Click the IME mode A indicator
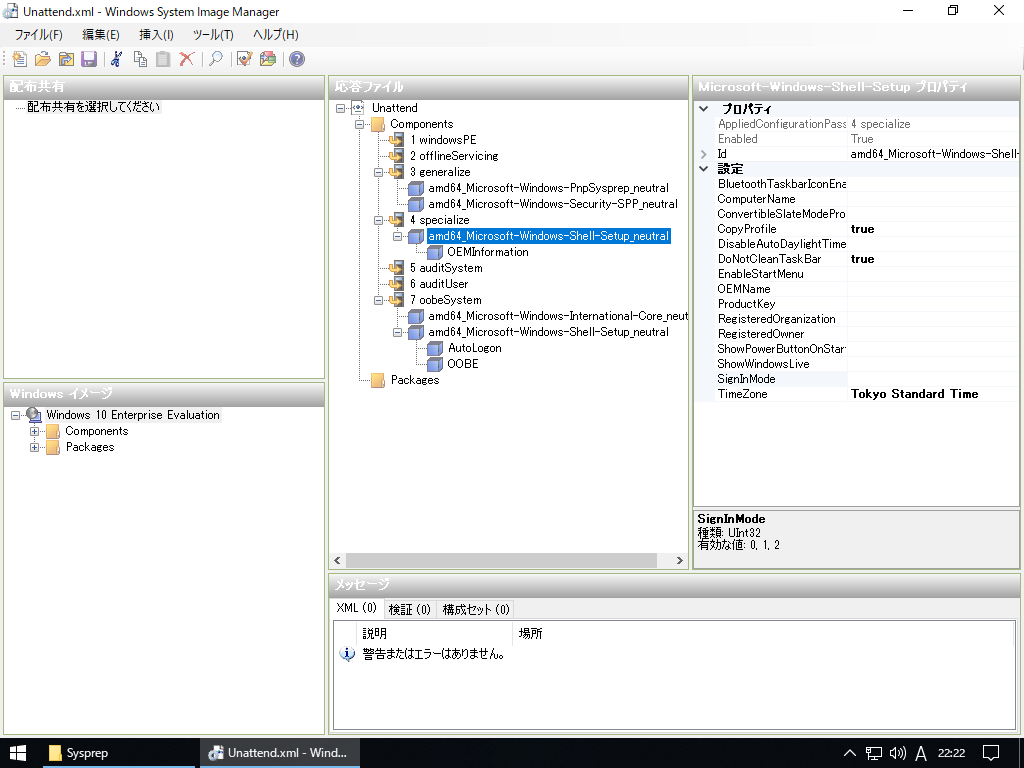The width and height of the screenshot is (1024, 768). click(x=921, y=753)
